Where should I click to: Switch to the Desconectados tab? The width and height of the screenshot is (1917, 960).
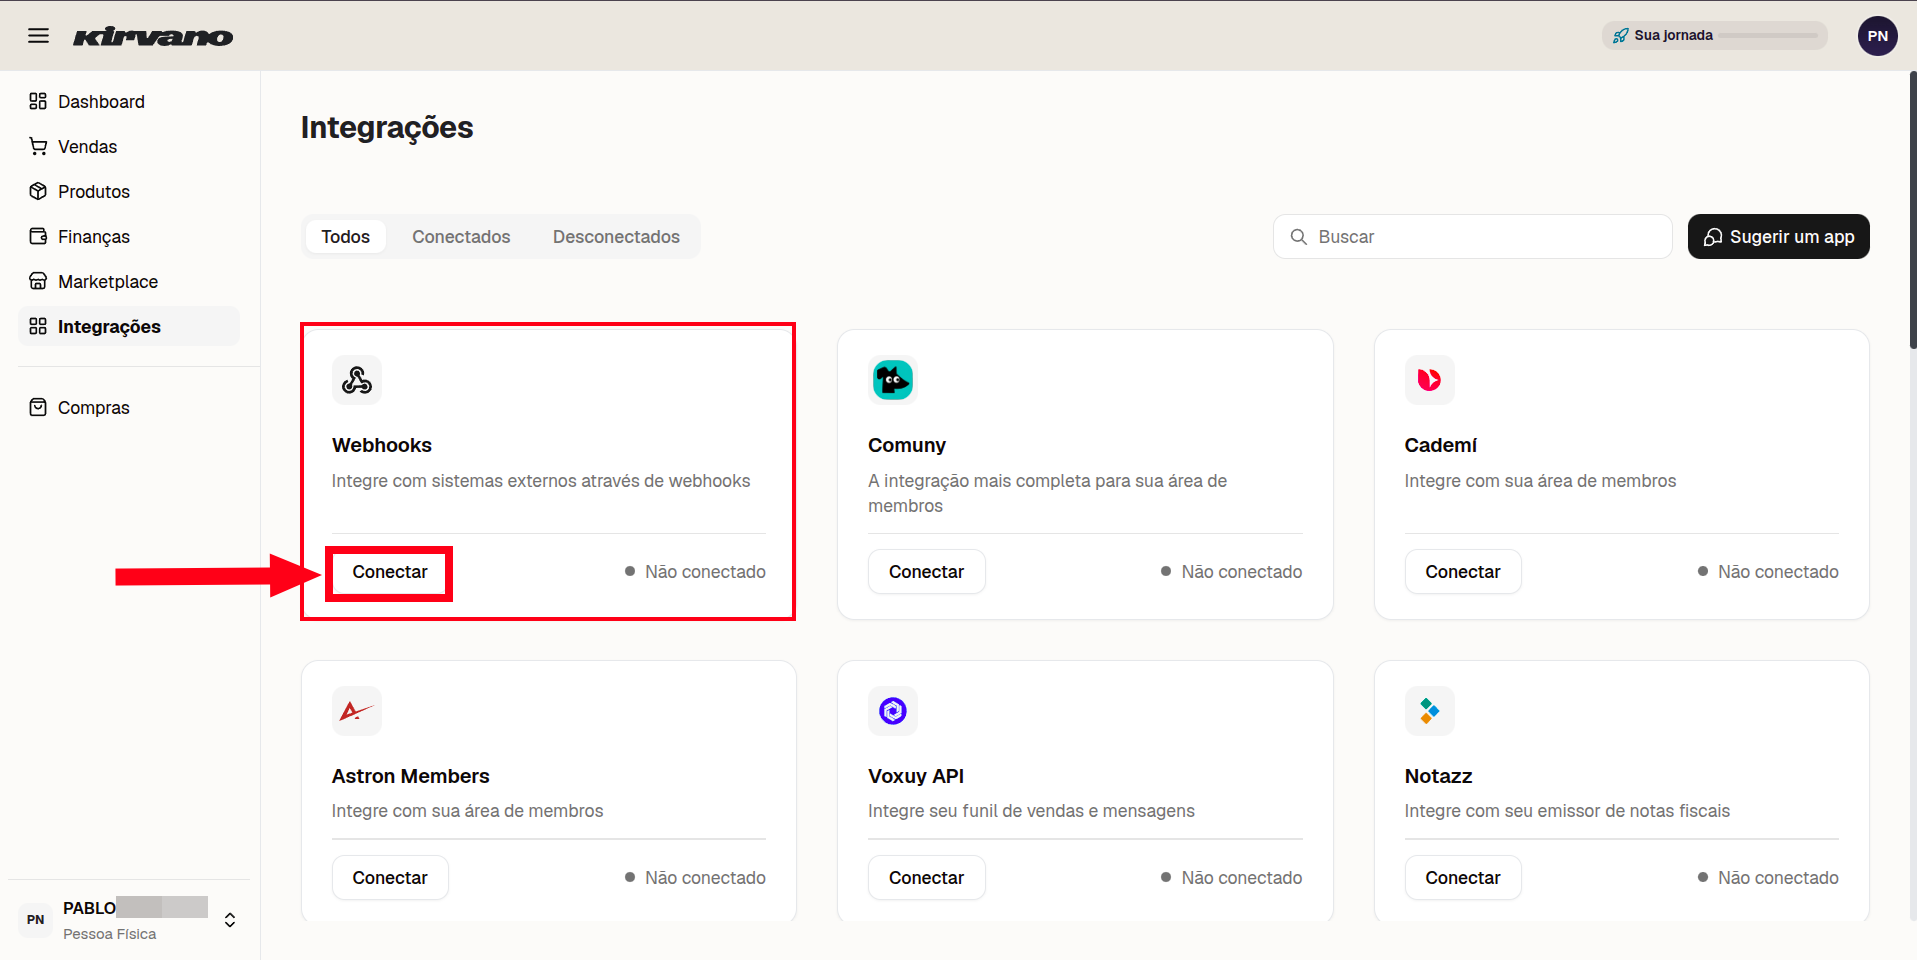616,237
